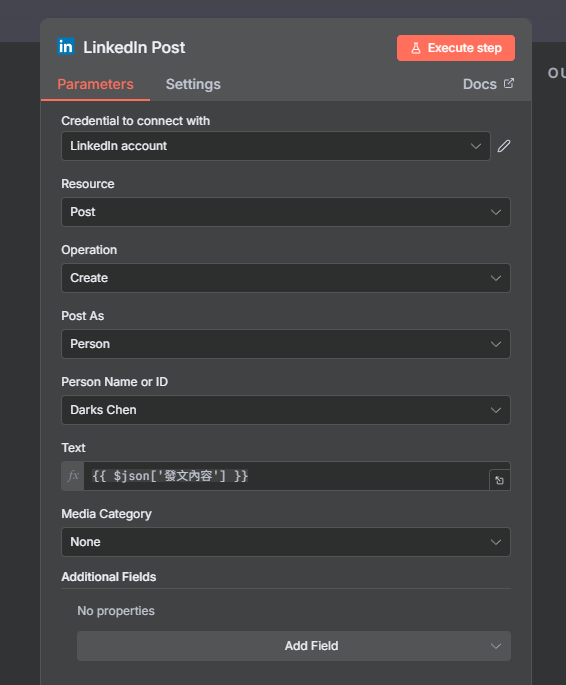This screenshot has height=685, width=566.
Task: Open the Resource dropdown showing Post
Action: 286,212
